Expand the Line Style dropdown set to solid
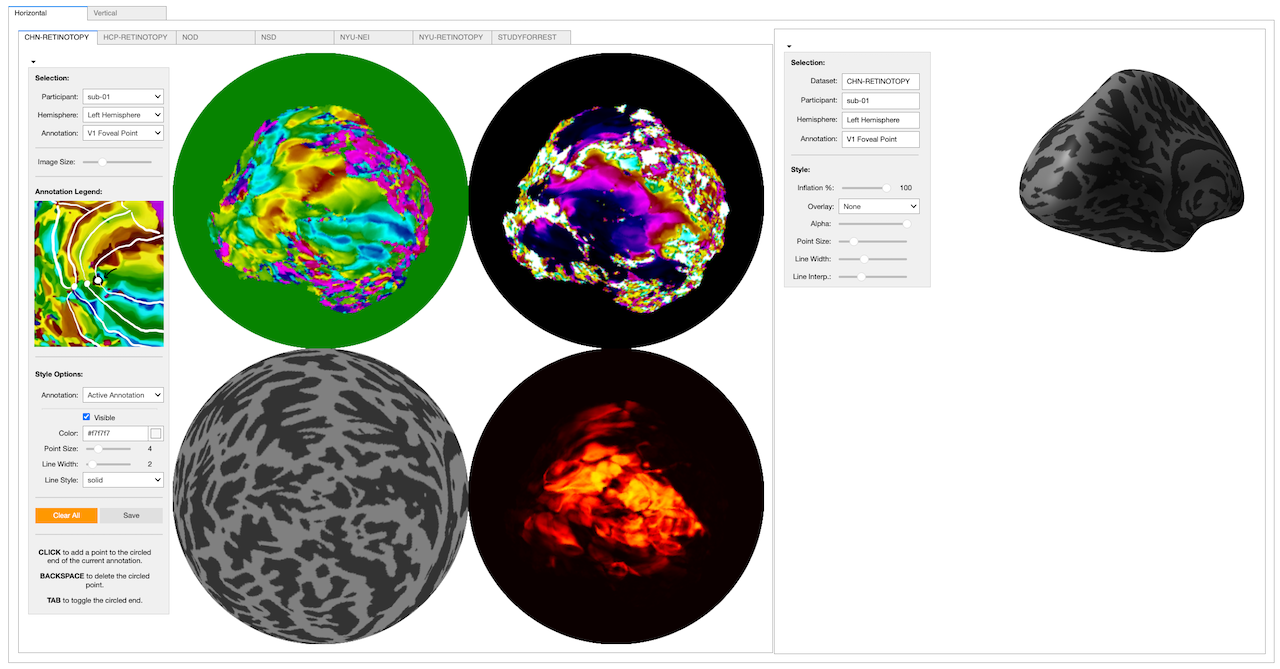Image resolution: width=1280 pixels, height=669 pixels. click(x=123, y=480)
